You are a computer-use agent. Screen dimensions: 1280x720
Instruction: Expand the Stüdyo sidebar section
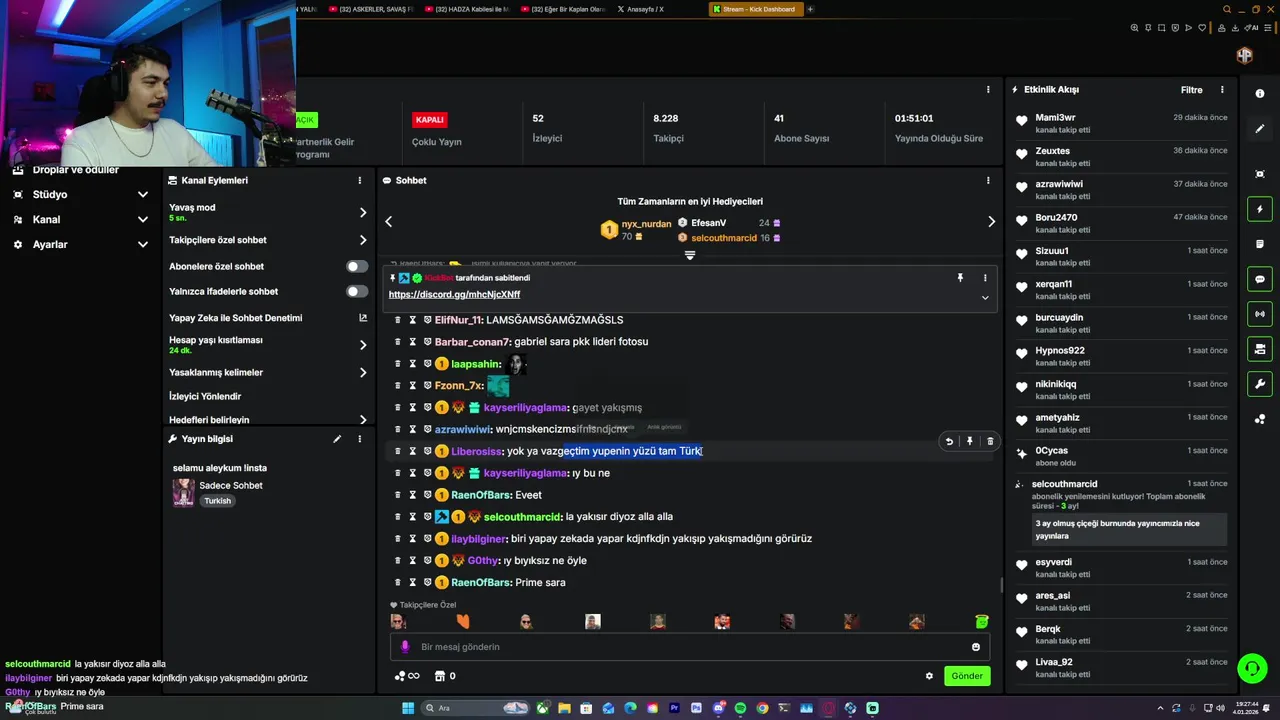click(x=142, y=195)
